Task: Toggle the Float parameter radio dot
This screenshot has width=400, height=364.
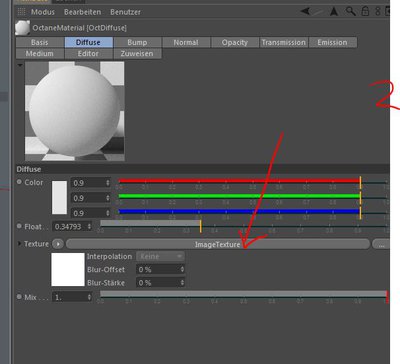Action: 19,226
